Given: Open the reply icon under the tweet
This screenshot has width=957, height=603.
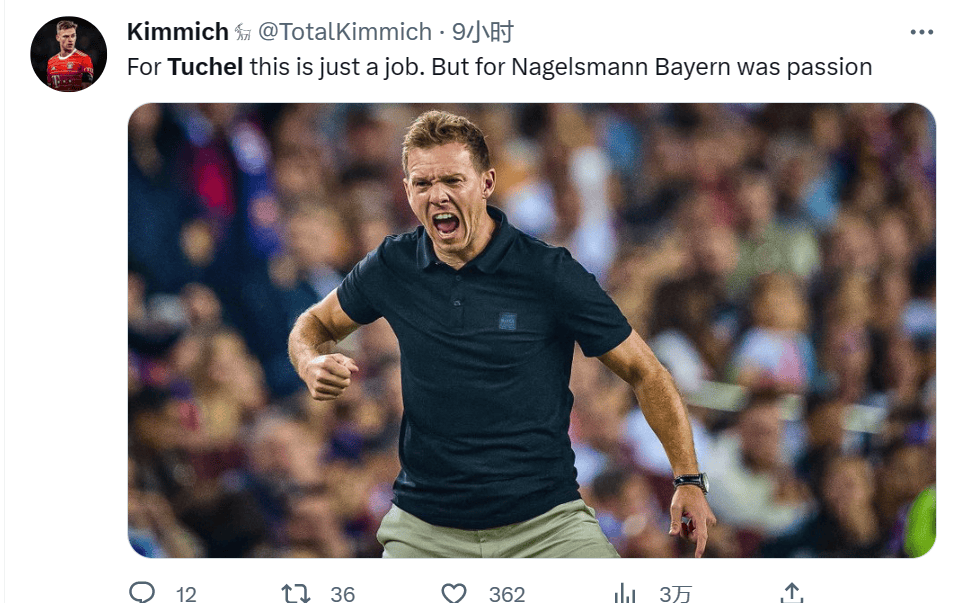Looking at the screenshot, I should (143, 593).
